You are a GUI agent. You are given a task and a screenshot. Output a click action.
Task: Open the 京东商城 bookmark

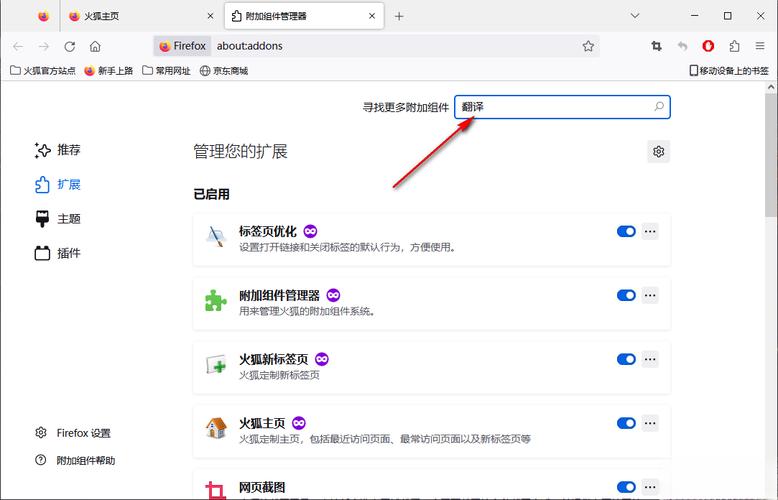click(224, 71)
